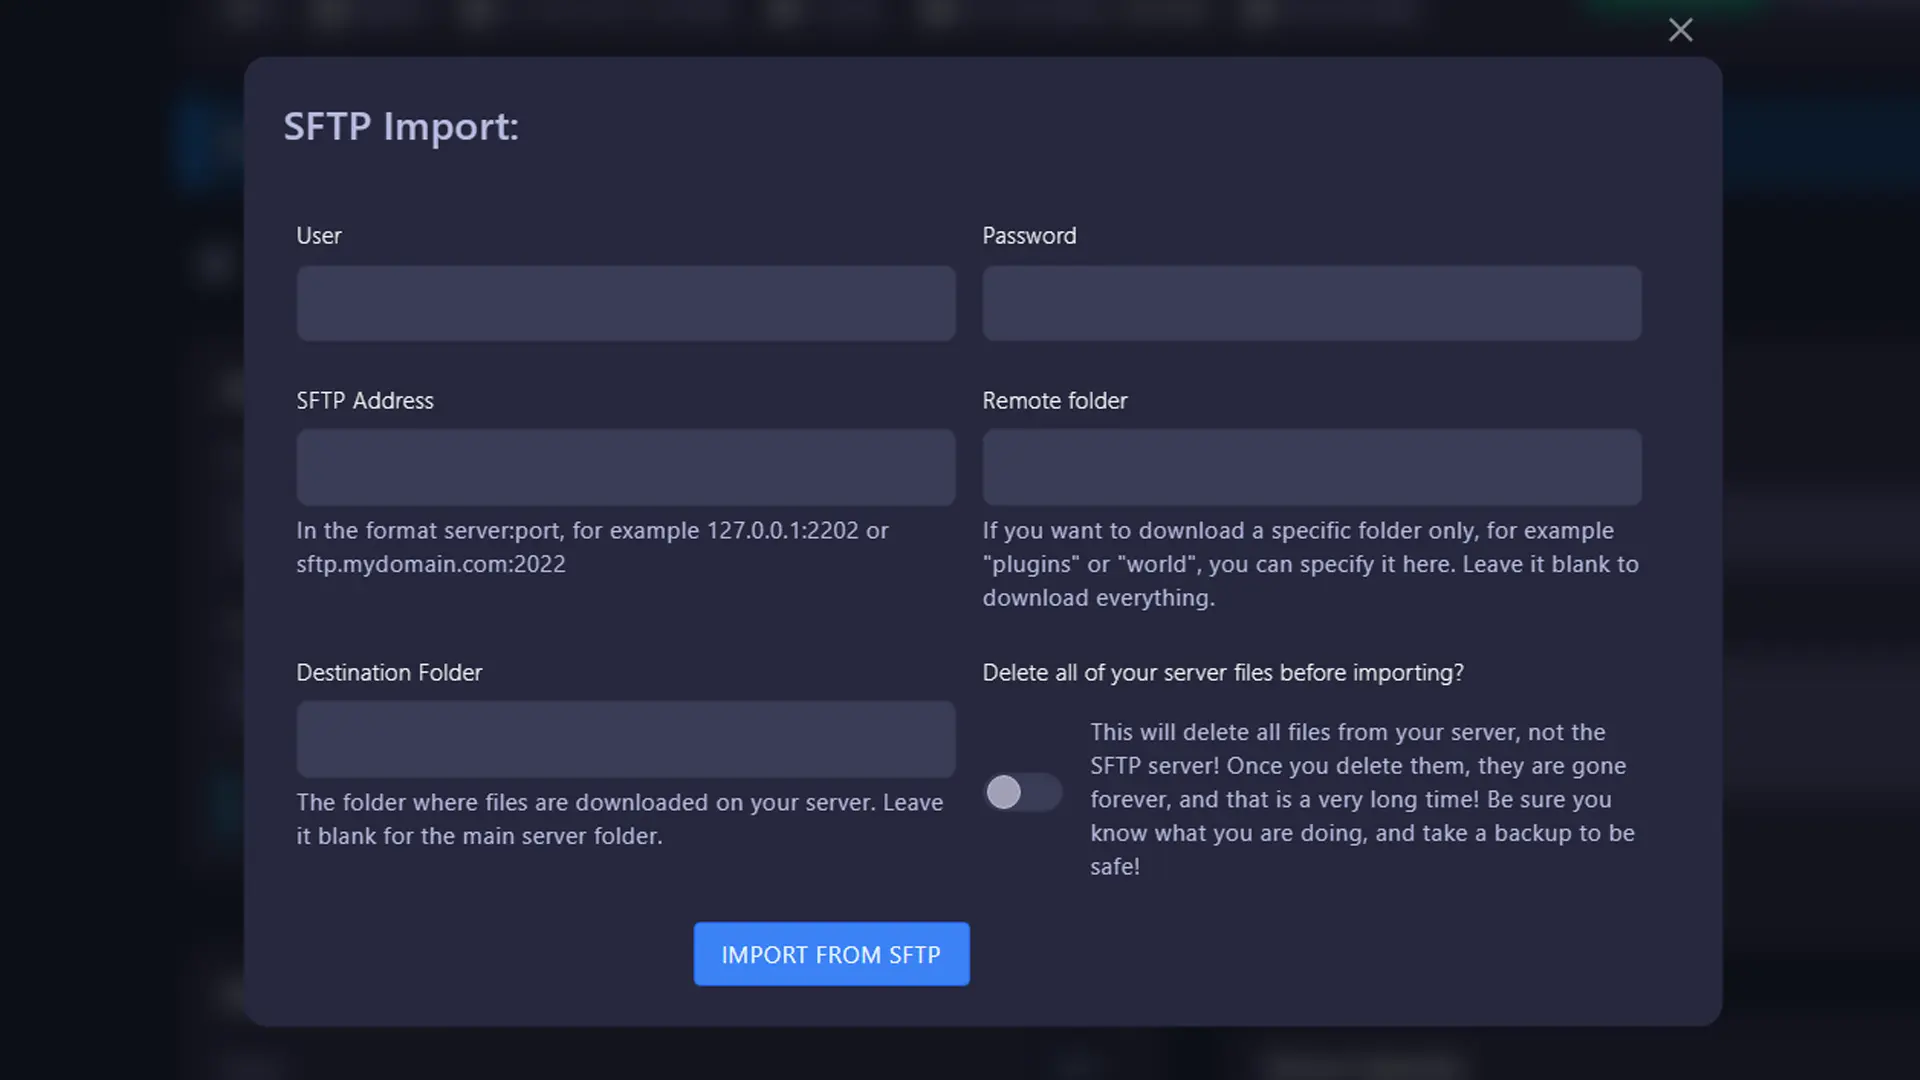
Task: Click the IMPORT FROM SFTP button
Action: coord(831,954)
